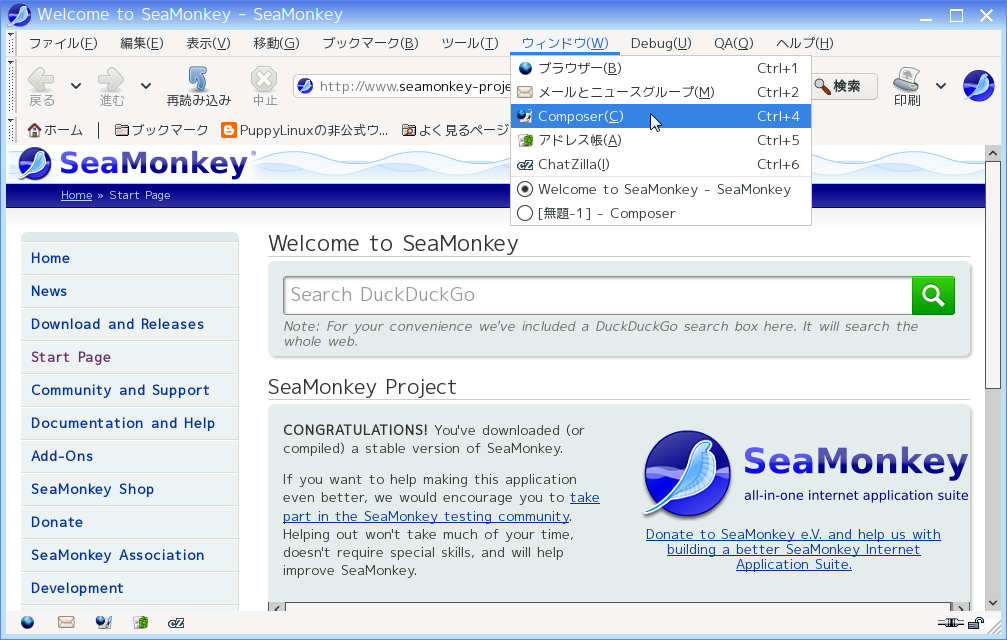This screenshot has width=1007, height=640.
Task: Click PuppyLinuxの非公式 bookmark with Blogger icon
Action: coord(304,130)
